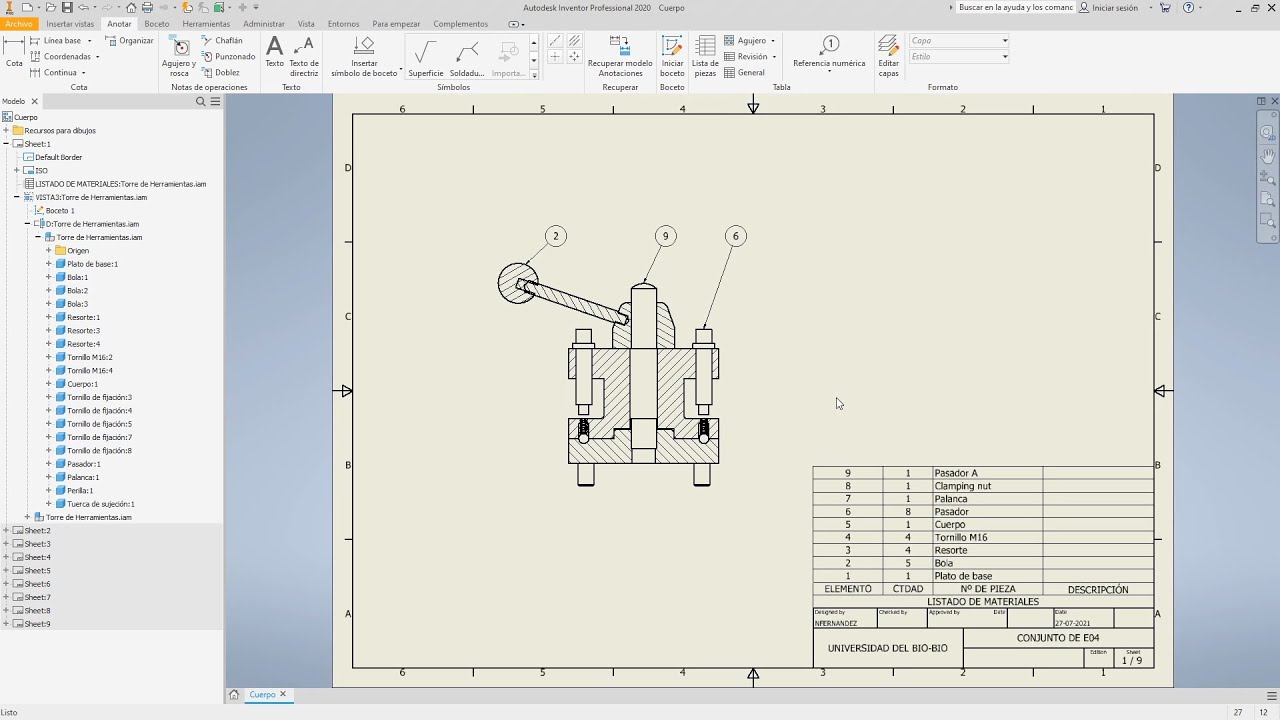
Task: Click the shopping cart icon
Action: (x=1165, y=7)
